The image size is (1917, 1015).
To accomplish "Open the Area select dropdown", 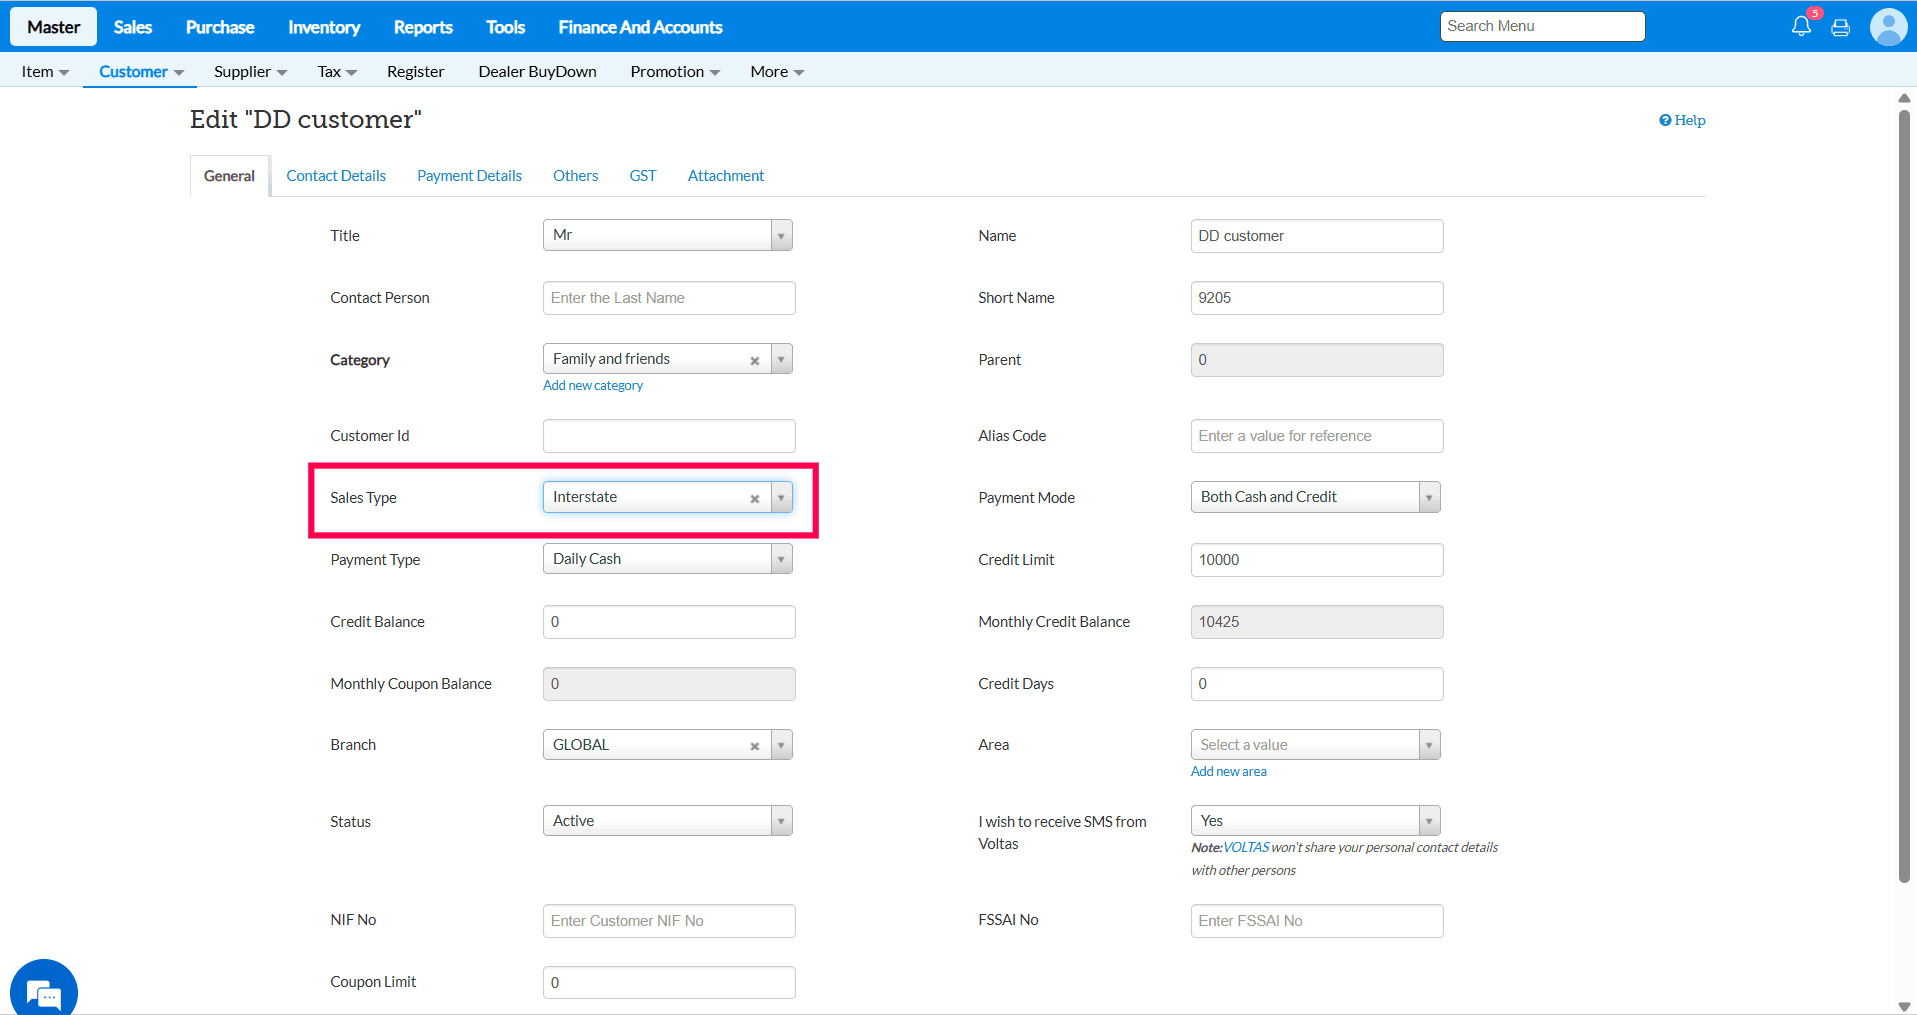I will coord(1429,745).
